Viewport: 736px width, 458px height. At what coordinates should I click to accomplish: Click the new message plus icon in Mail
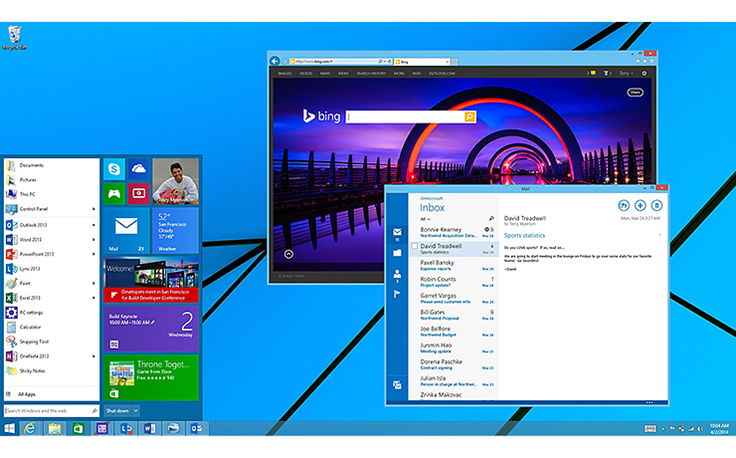pos(640,205)
